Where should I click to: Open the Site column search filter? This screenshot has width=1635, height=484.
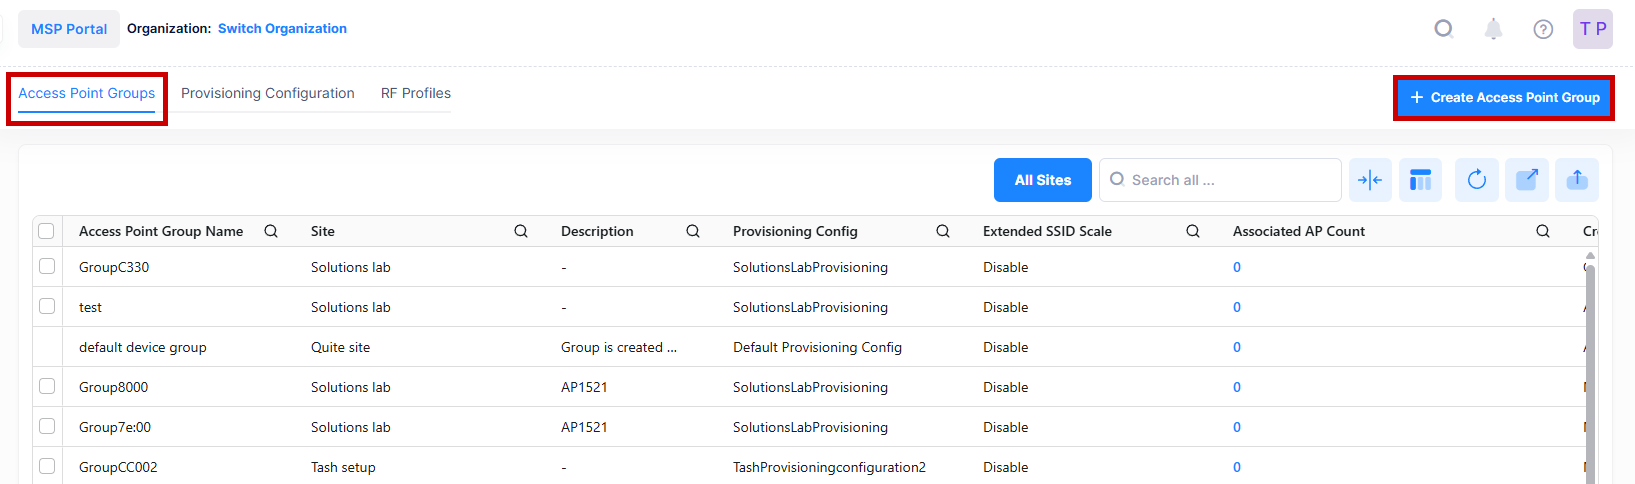[521, 231]
